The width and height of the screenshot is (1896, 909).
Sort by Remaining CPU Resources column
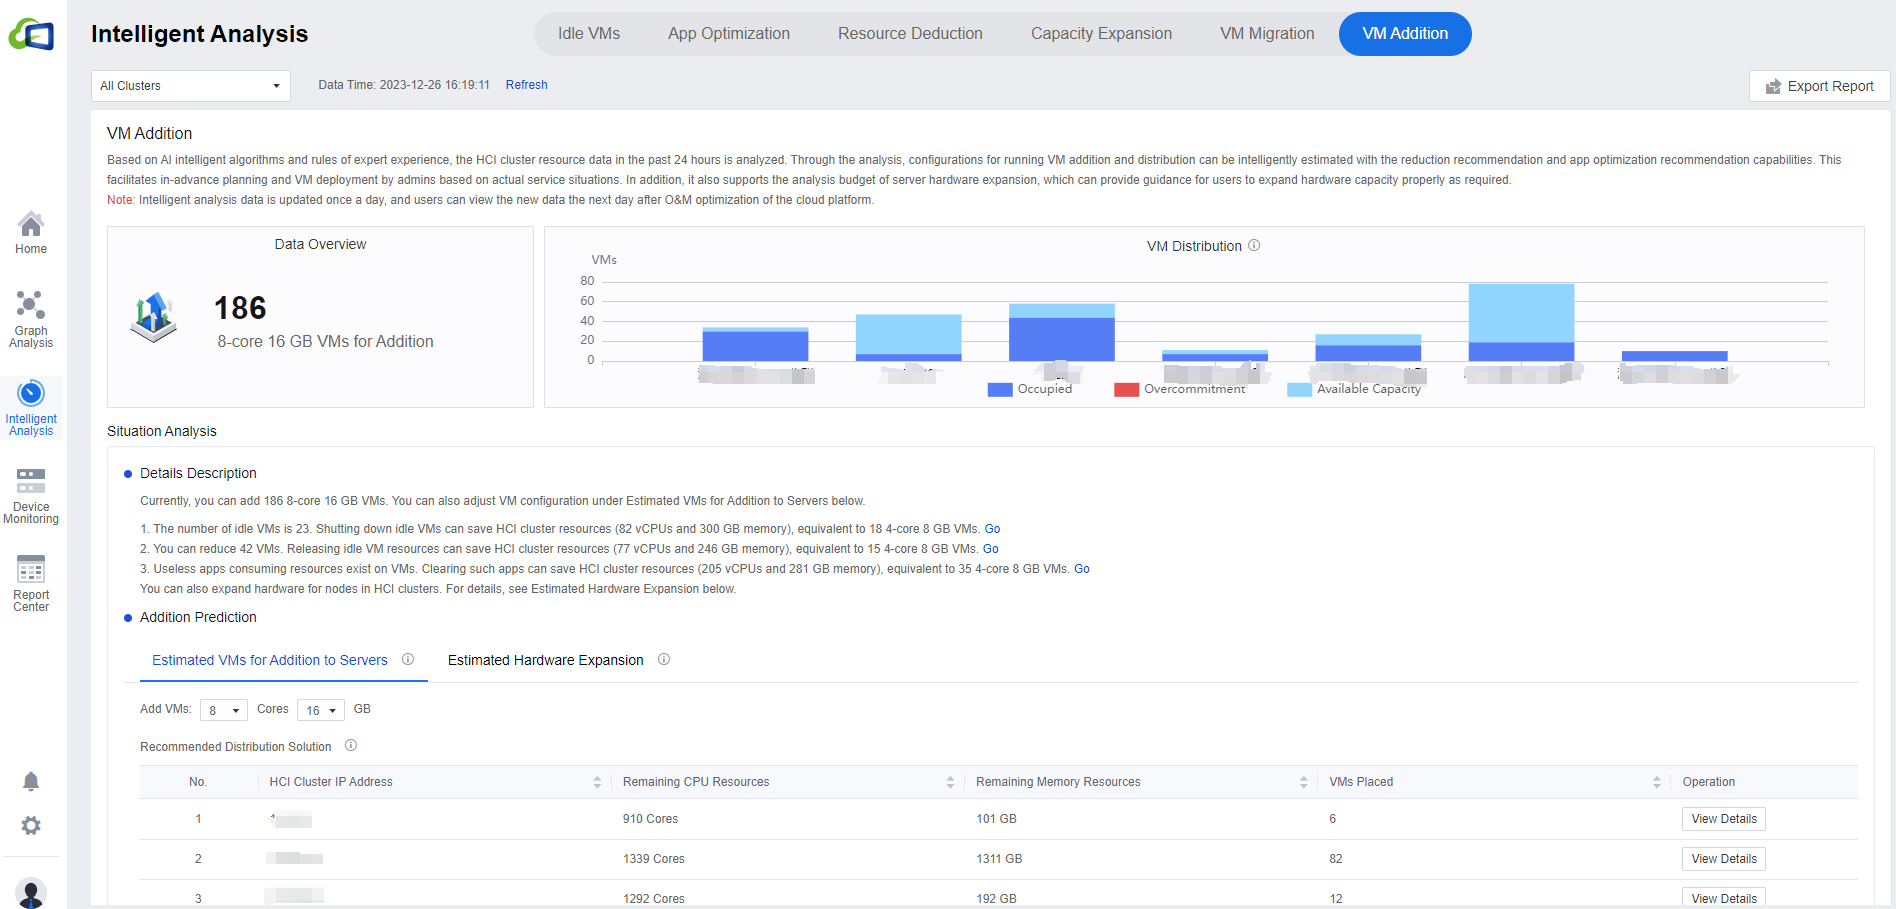pos(950,782)
